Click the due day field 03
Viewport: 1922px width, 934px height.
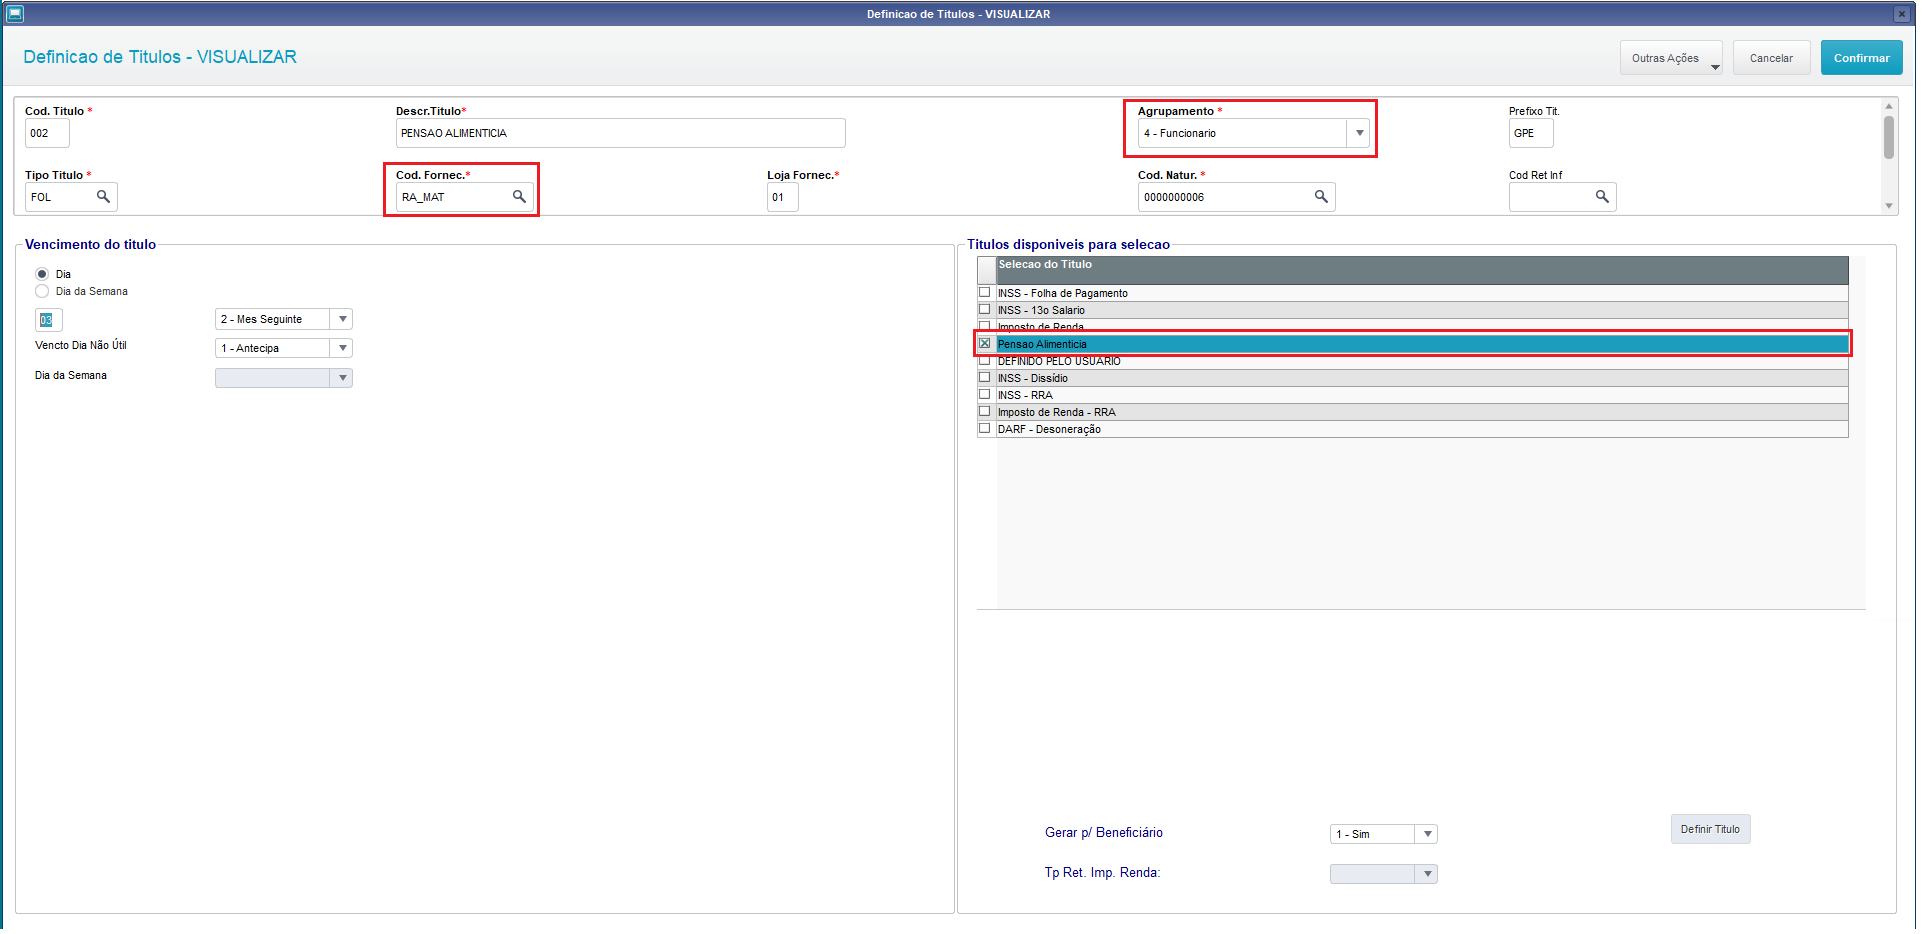(x=48, y=320)
